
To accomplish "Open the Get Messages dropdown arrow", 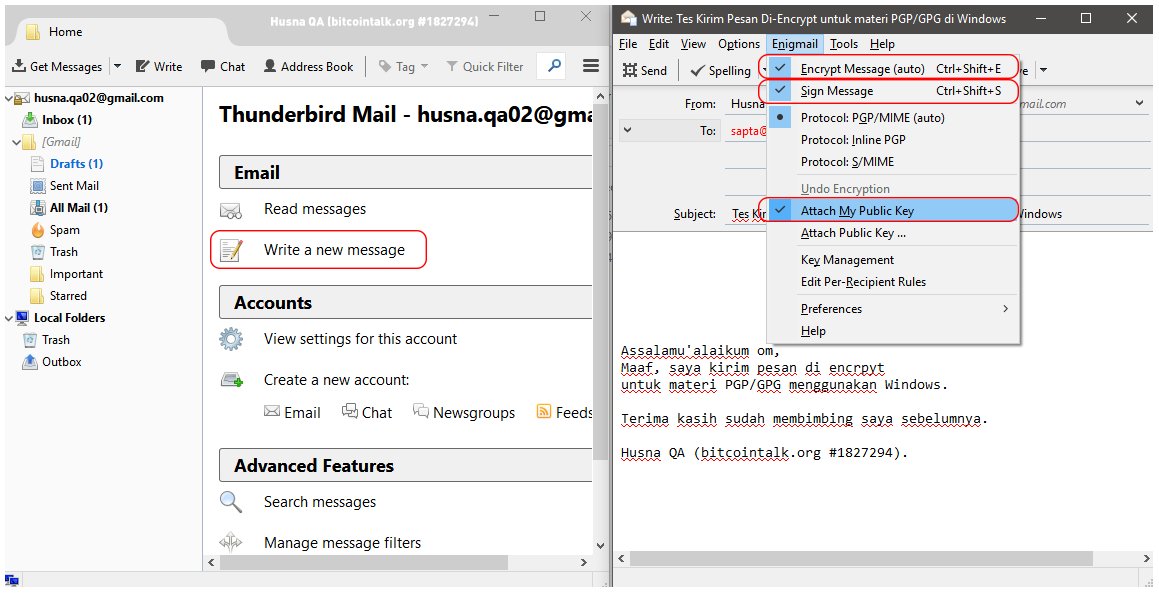I will point(117,67).
